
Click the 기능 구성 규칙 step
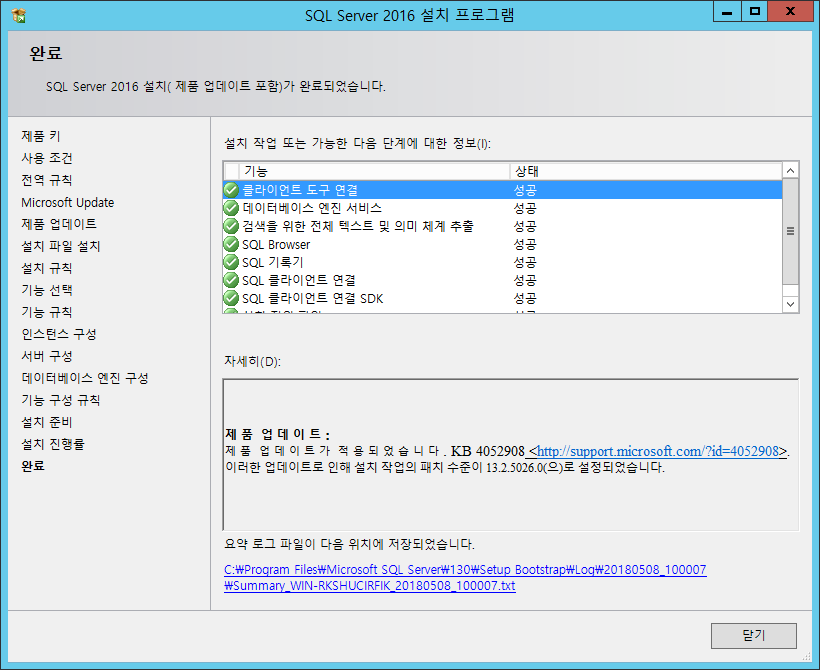[61, 400]
